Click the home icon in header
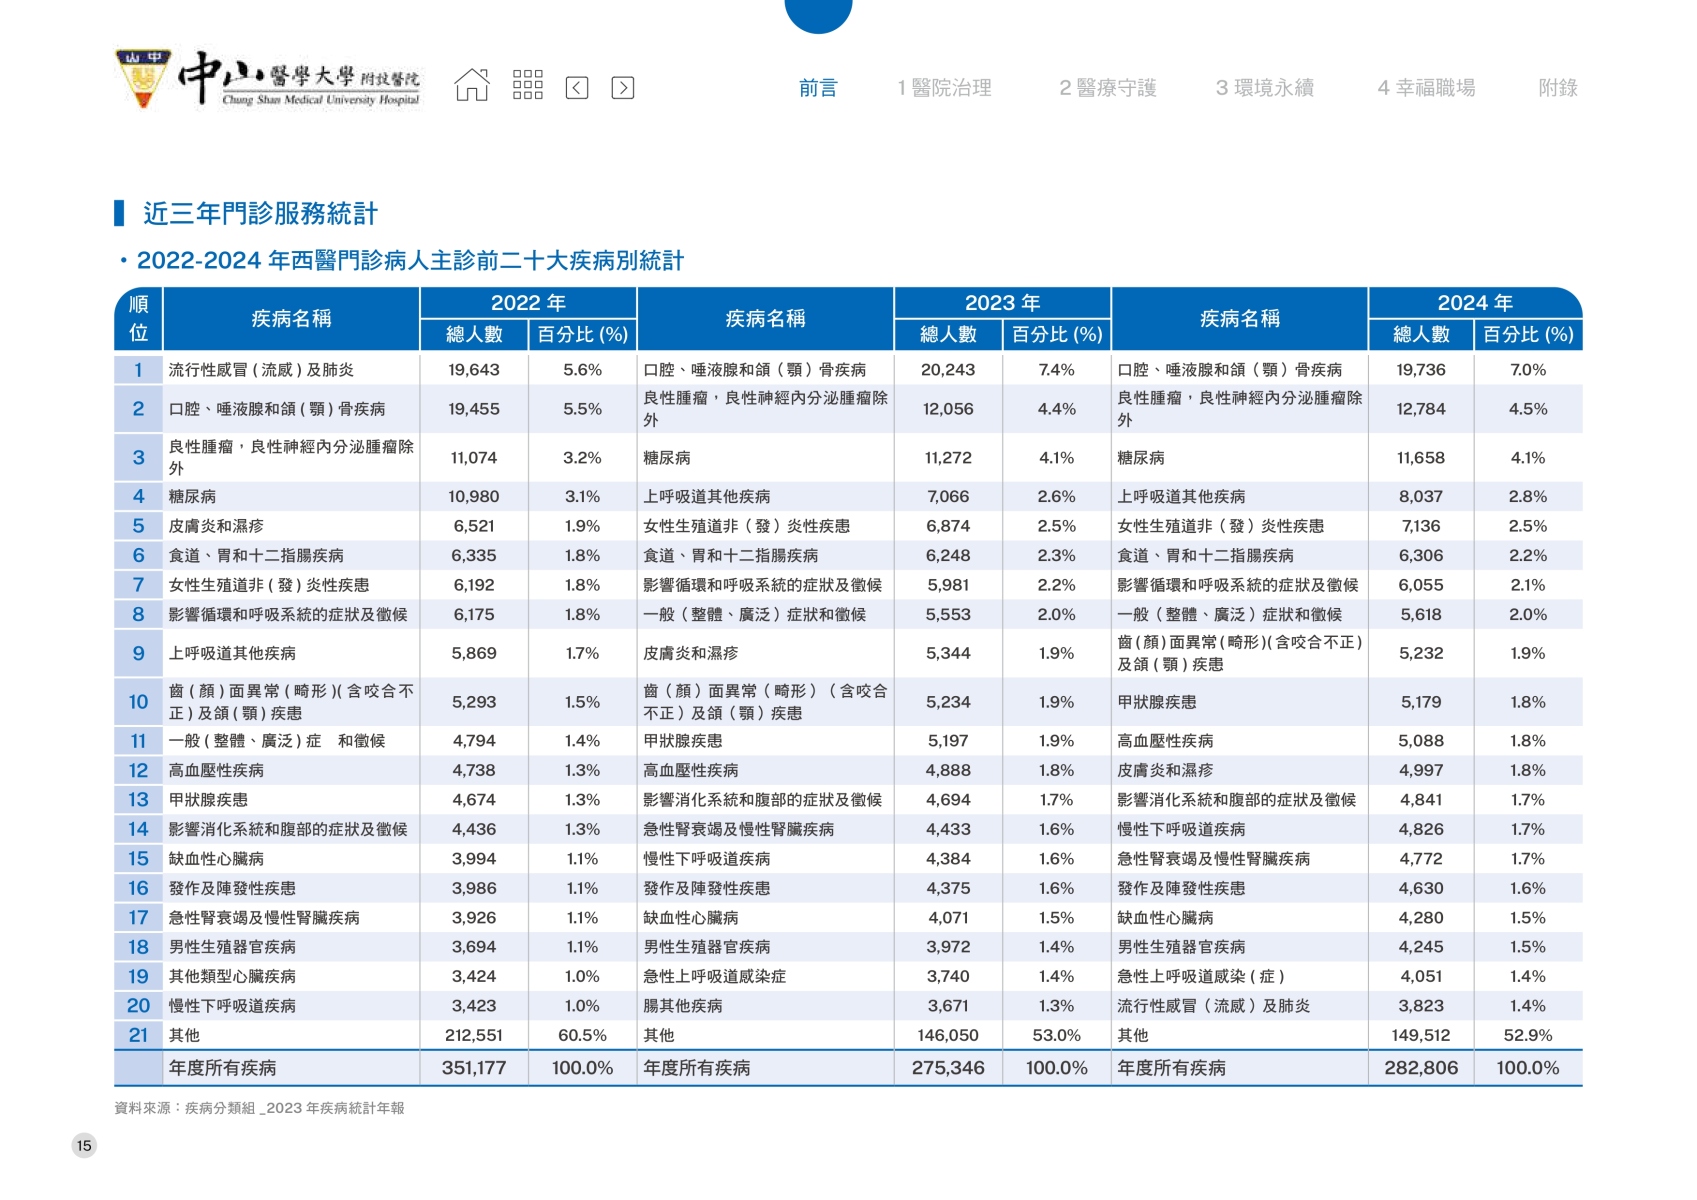 (472, 86)
